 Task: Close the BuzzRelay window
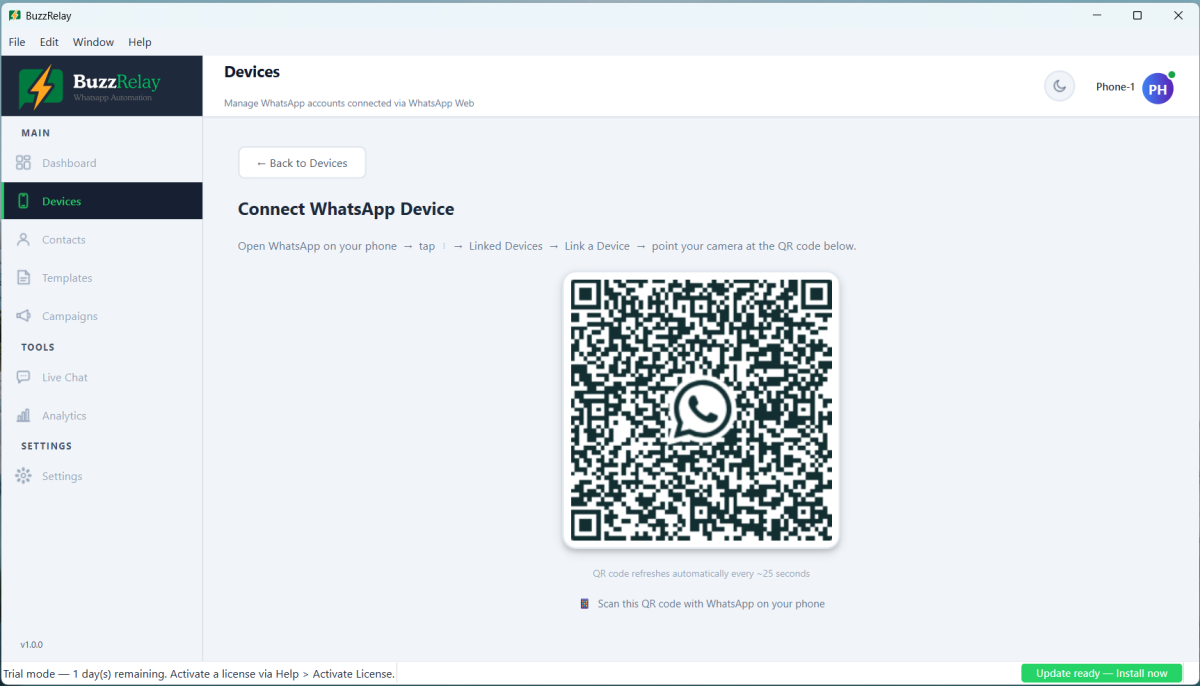pyautogui.click(x=1178, y=16)
